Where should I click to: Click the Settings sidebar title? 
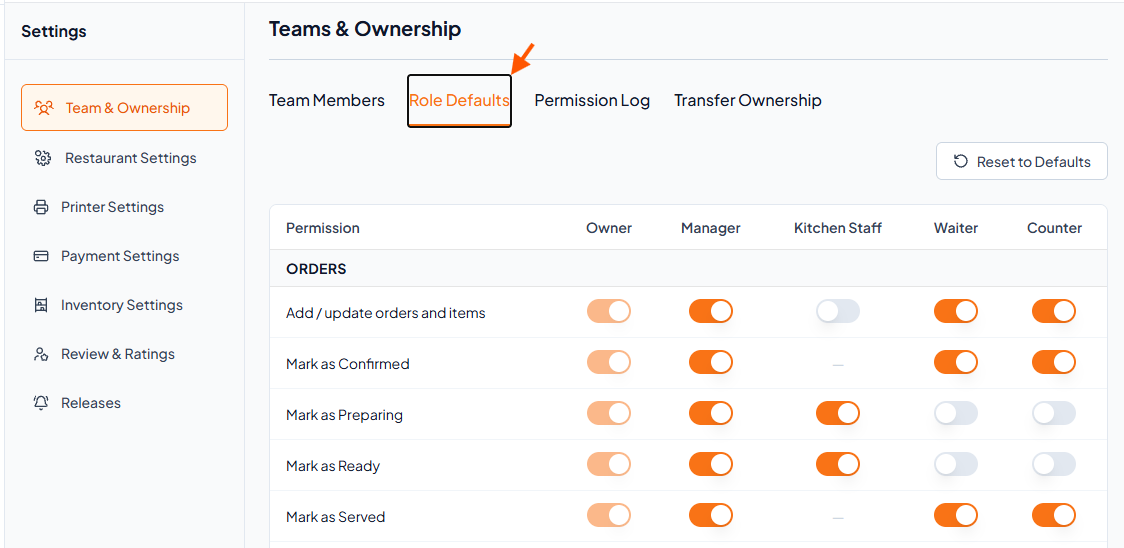(x=54, y=32)
